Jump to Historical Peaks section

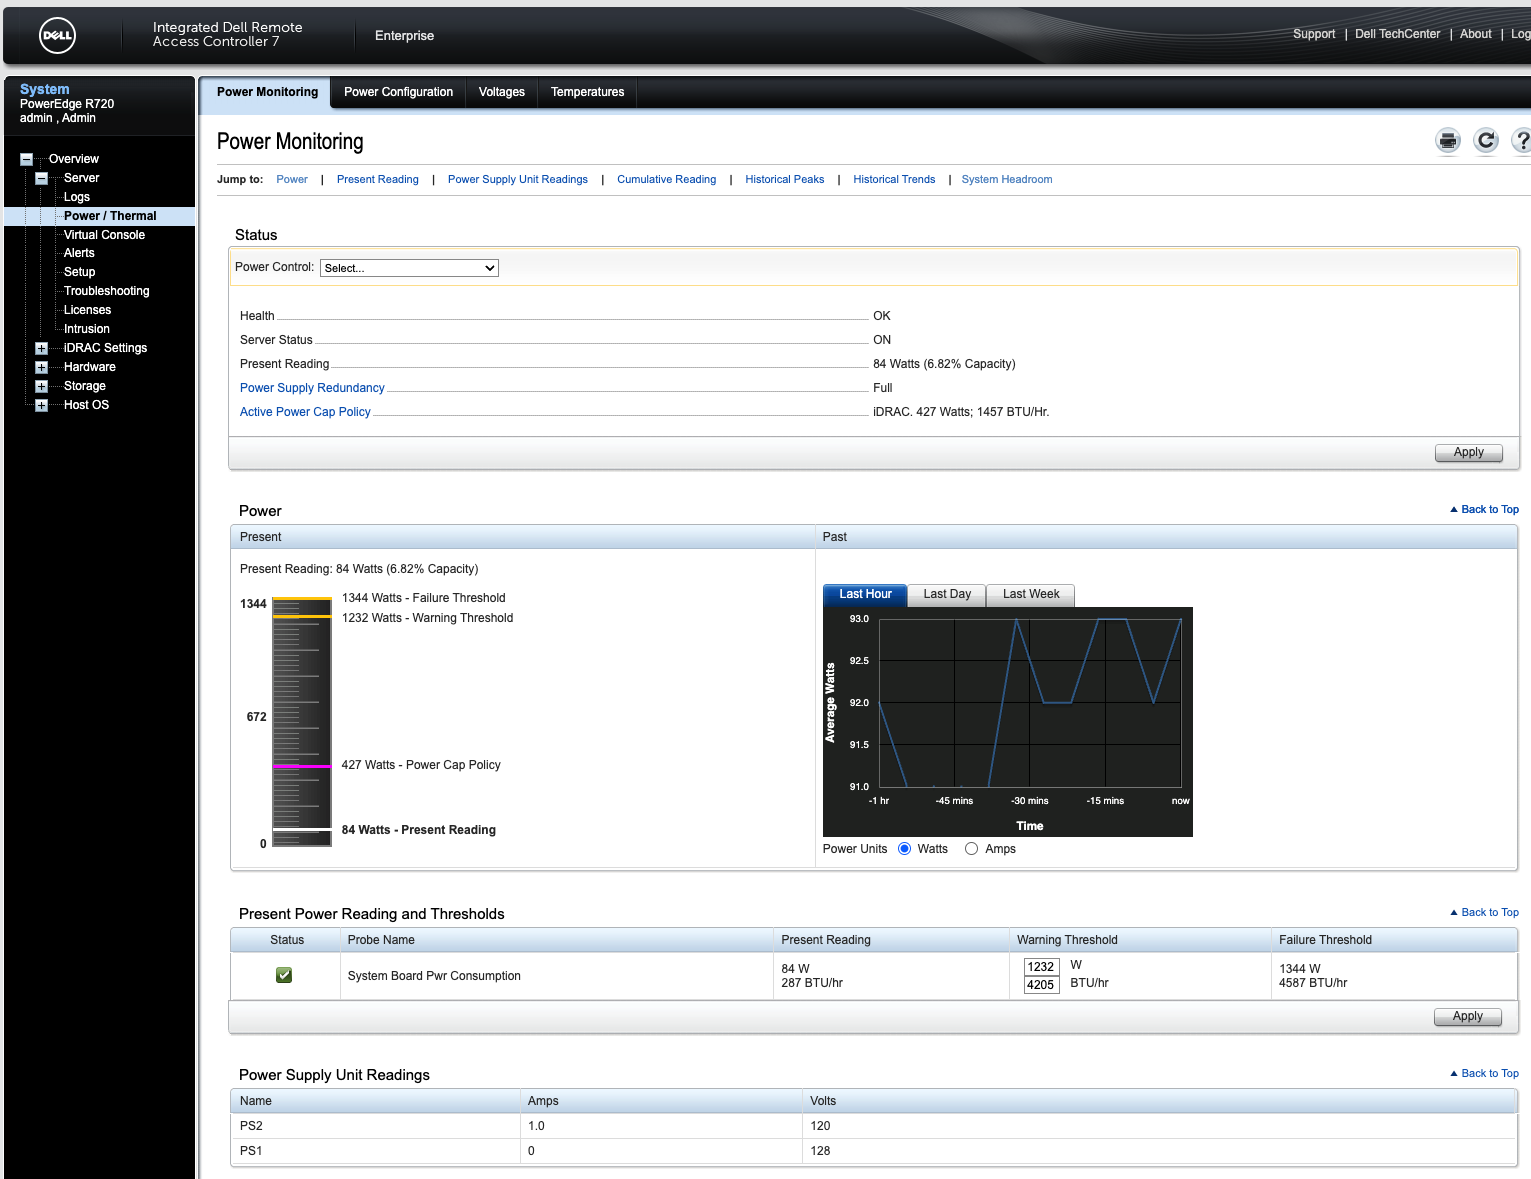coord(784,180)
